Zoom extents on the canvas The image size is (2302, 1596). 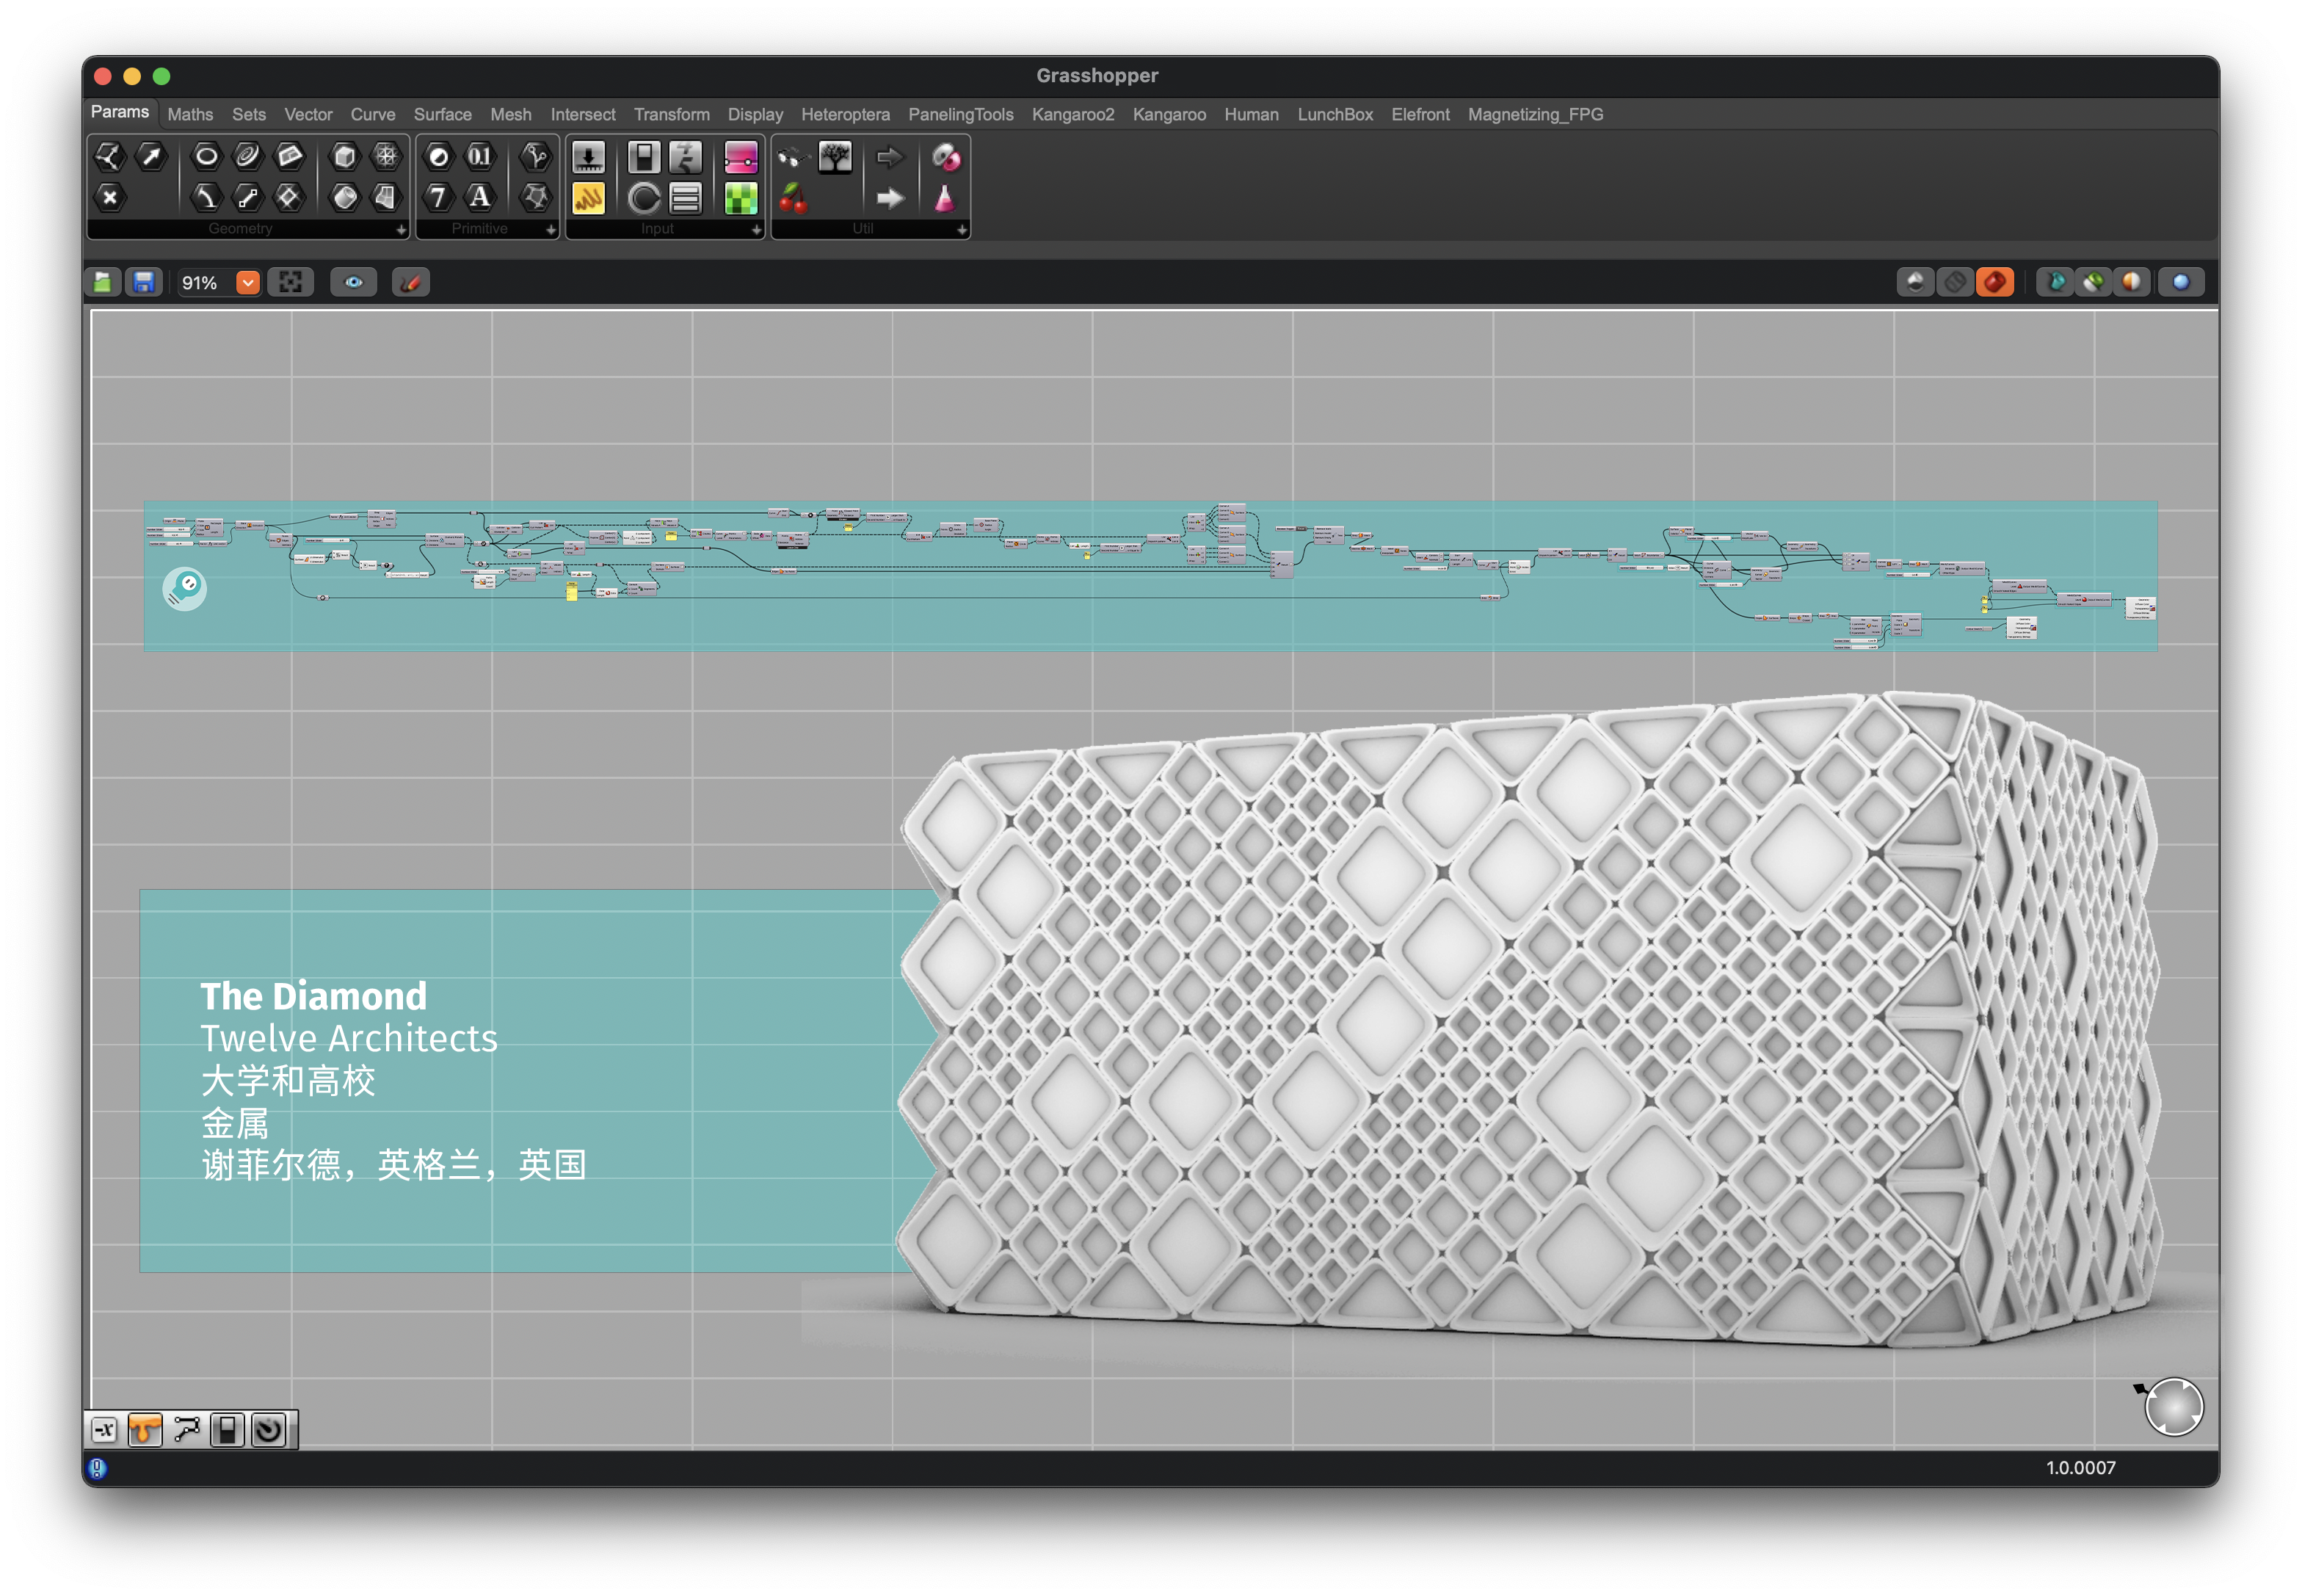coord(290,283)
